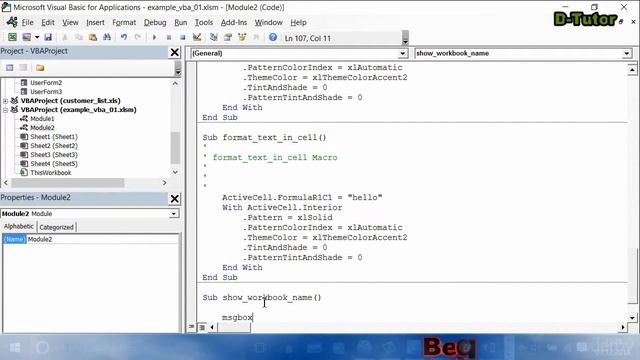The height and width of the screenshot is (360, 640).
Task: Switch to the Alphabetic properties tab
Action: click(19, 227)
